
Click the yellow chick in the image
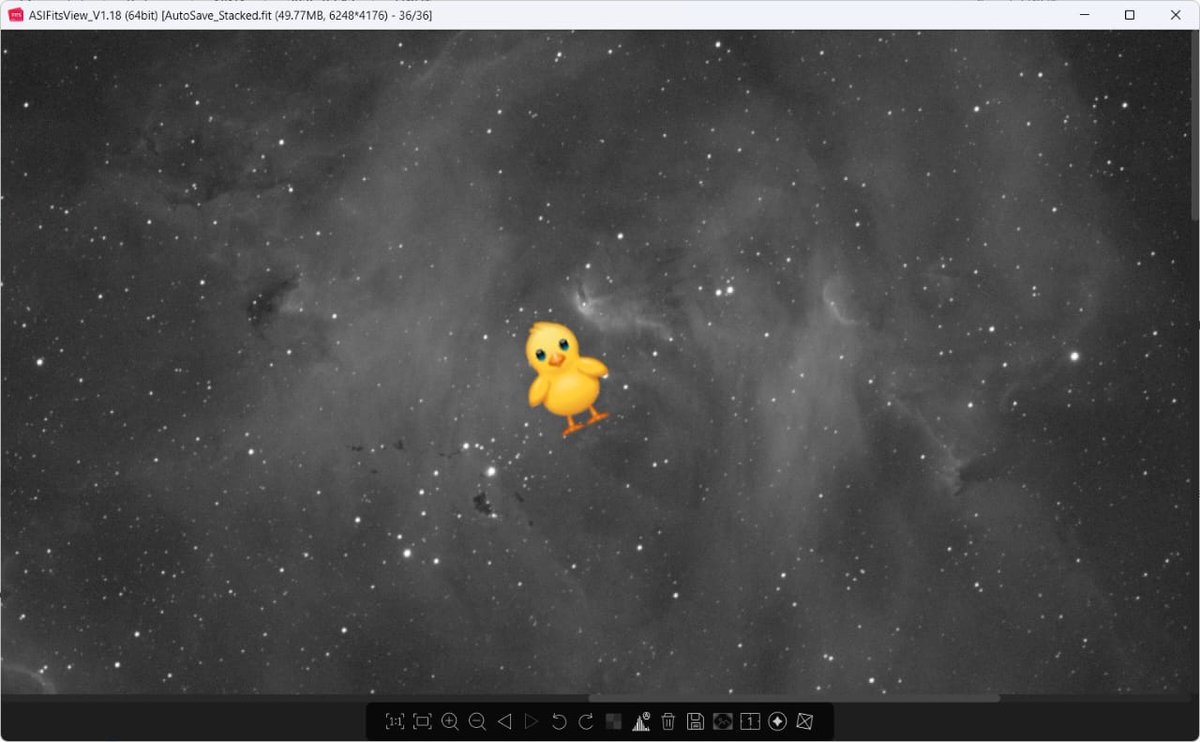pos(566,378)
